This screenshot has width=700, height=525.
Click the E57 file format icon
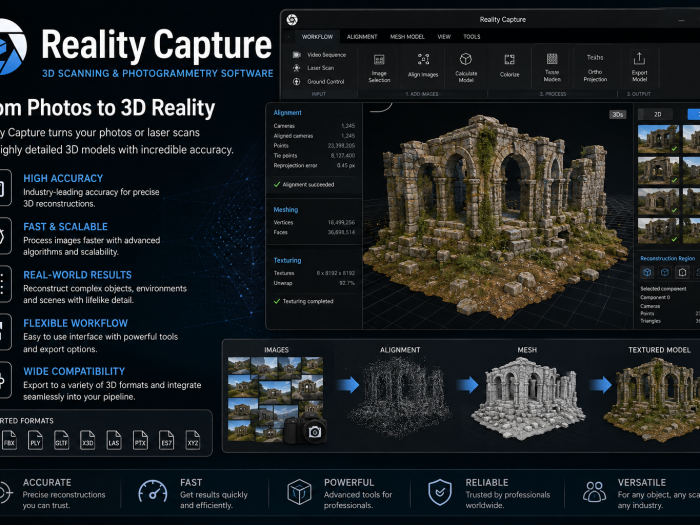coord(167,440)
